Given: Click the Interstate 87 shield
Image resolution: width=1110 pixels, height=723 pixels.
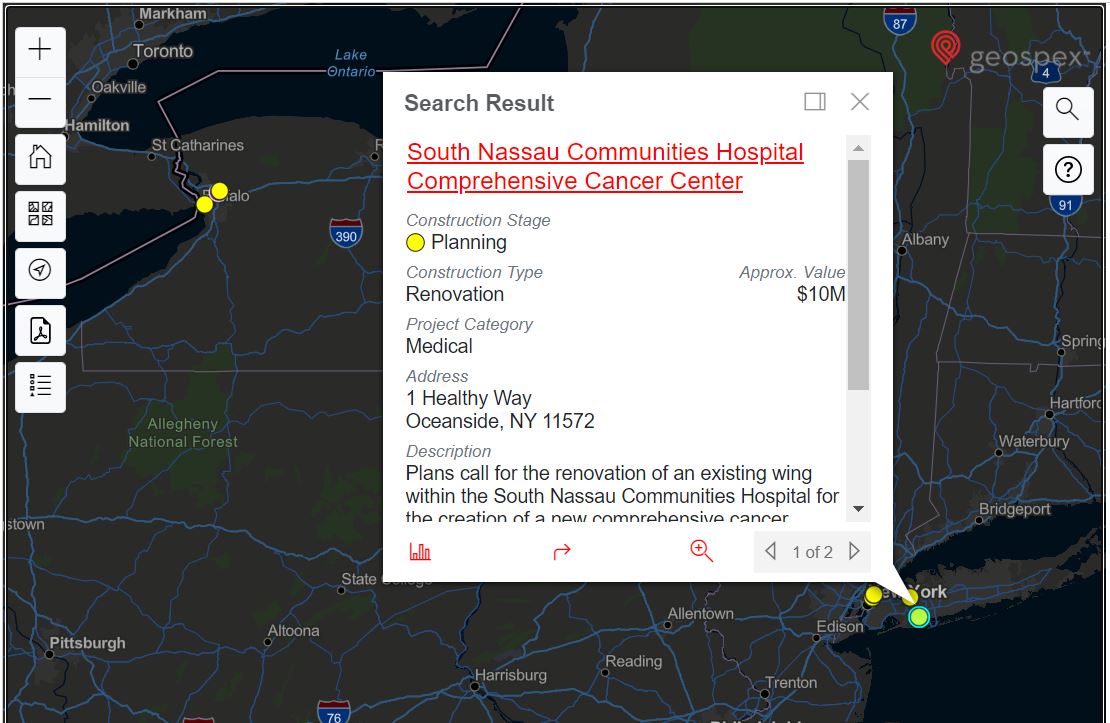Looking at the screenshot, I should pos(900,21).
